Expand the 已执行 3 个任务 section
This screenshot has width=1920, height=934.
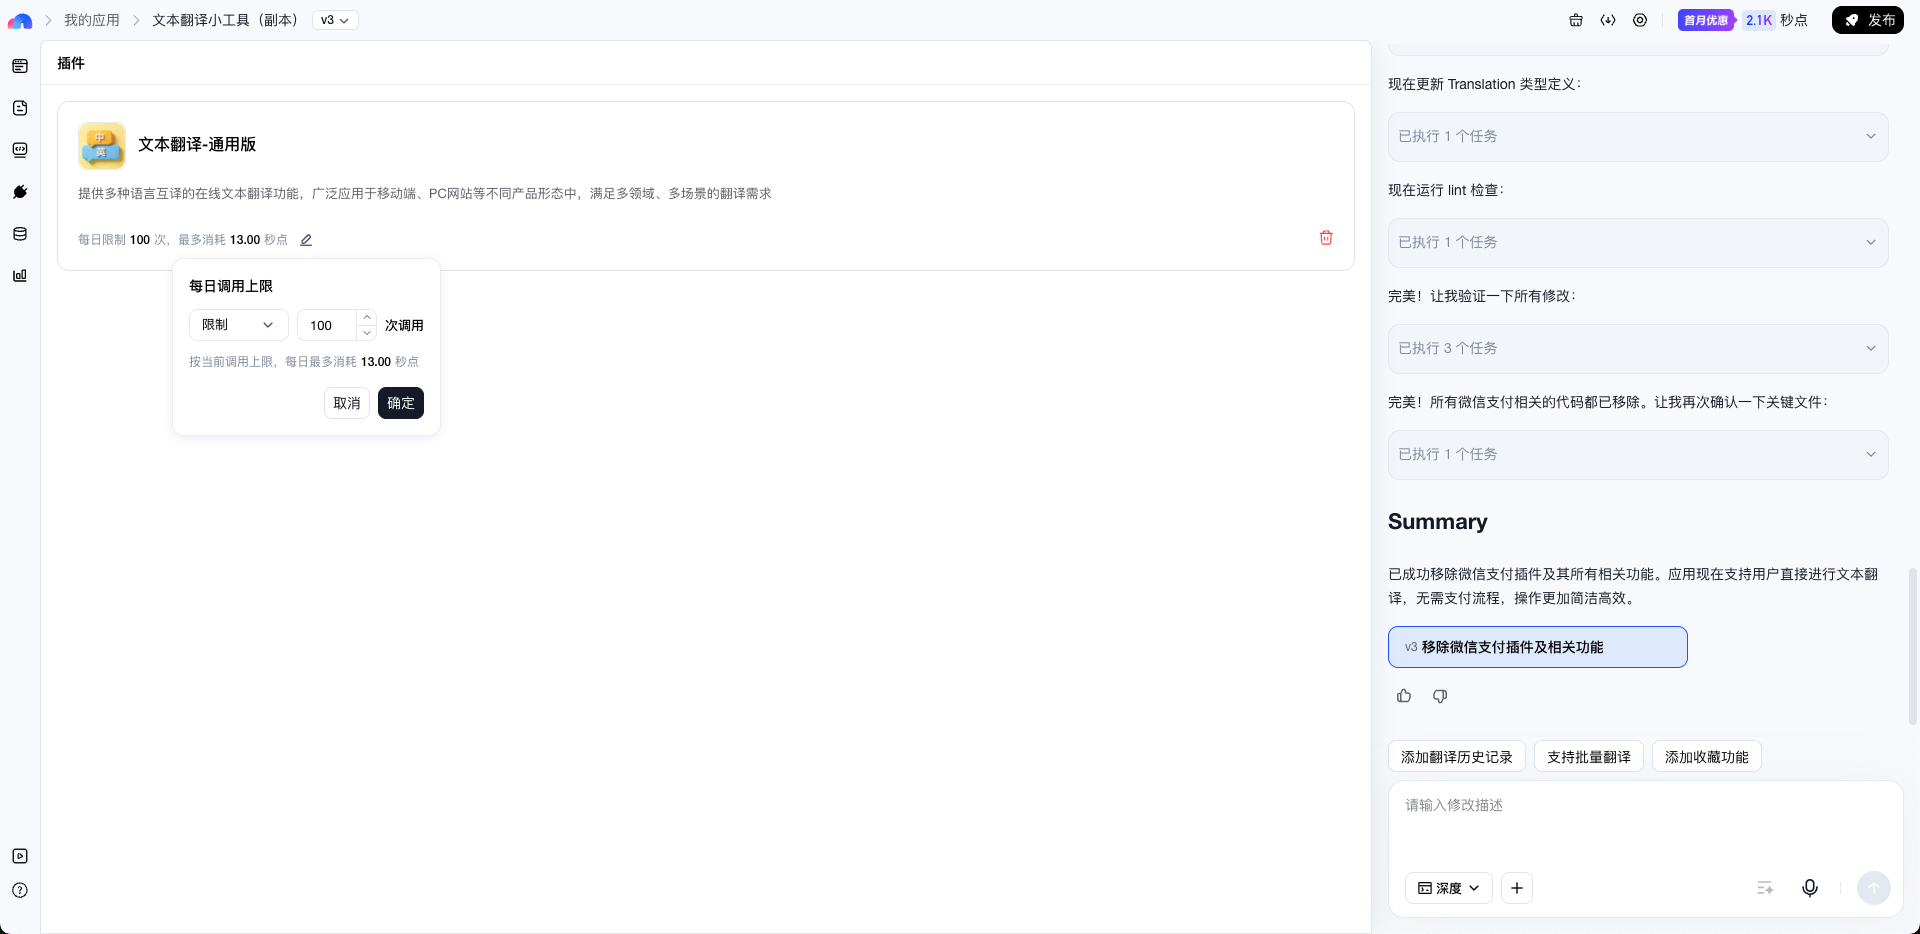pyautogui.click(x=1637, y=348)
